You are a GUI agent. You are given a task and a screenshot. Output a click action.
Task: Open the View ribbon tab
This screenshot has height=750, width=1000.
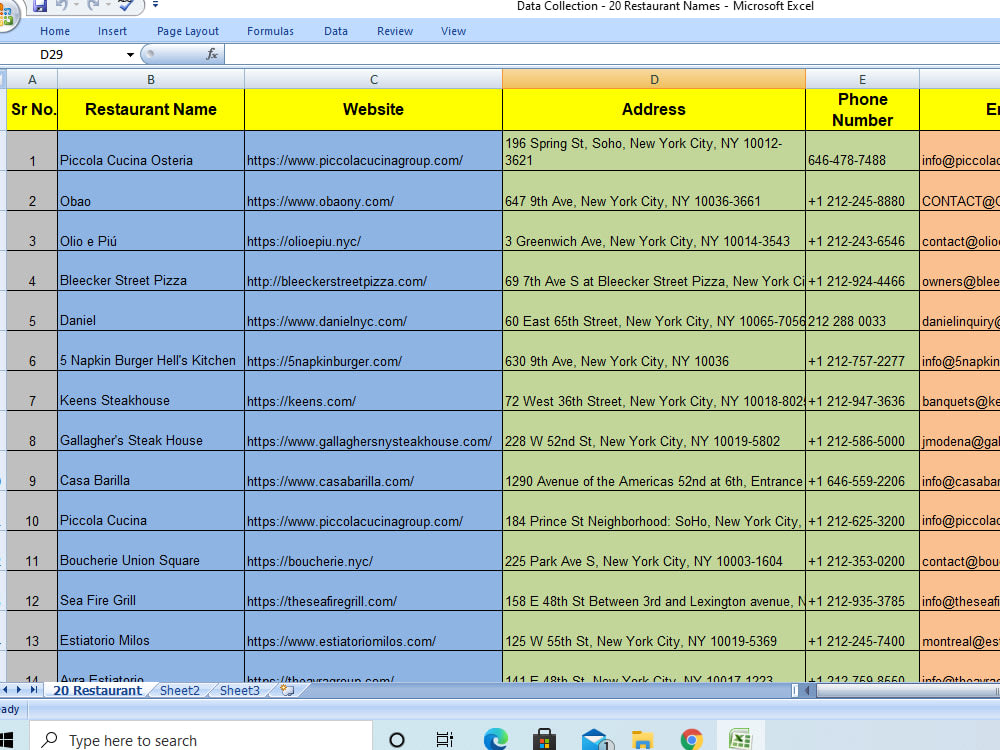pos(453,31)
